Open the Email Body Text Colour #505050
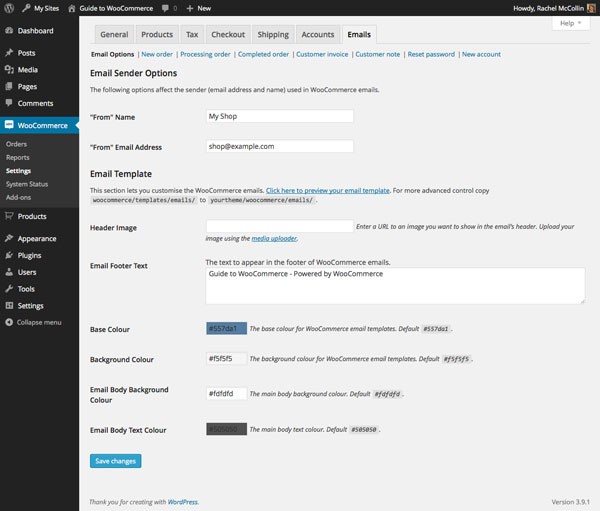 pos(227,429)
